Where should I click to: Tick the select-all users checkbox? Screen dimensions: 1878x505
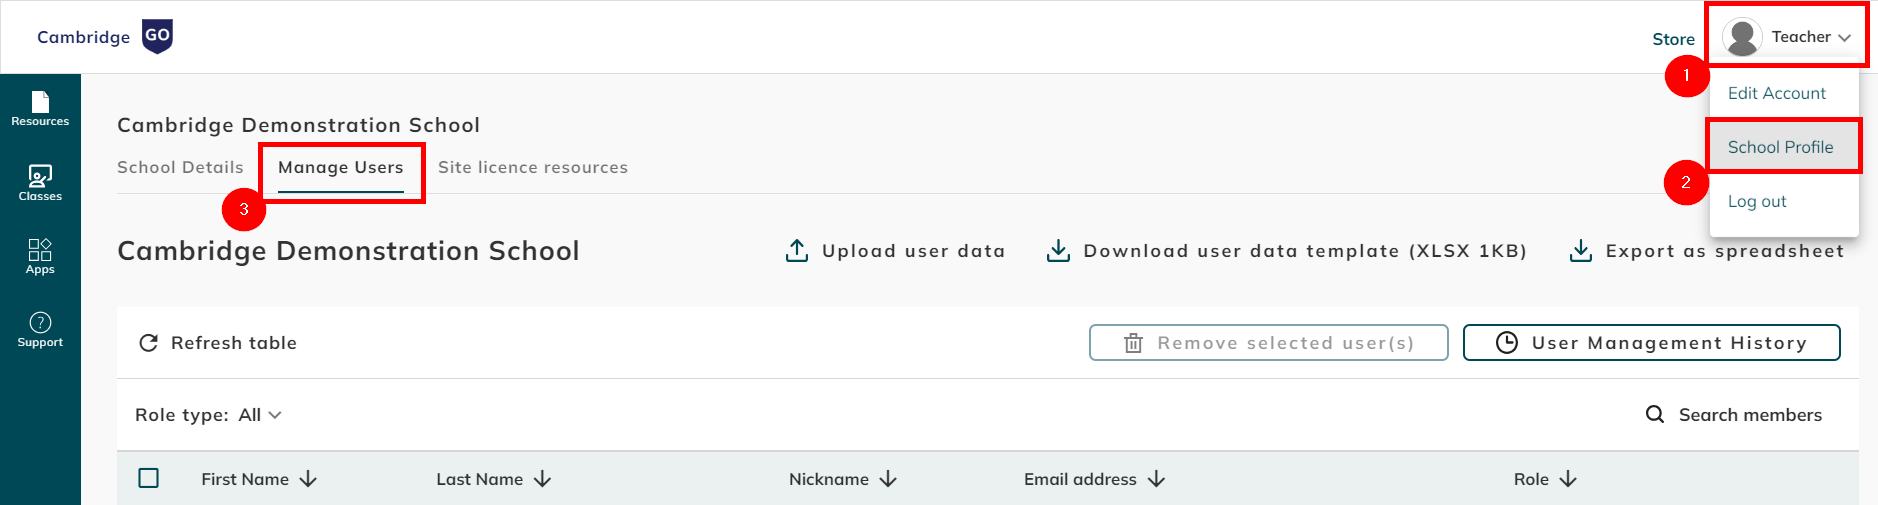(x=149, y=478)
